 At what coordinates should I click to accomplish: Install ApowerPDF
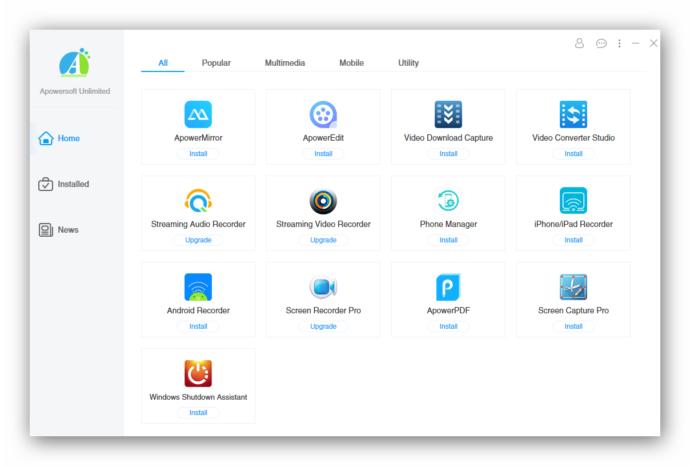click(x=448, y=326)
